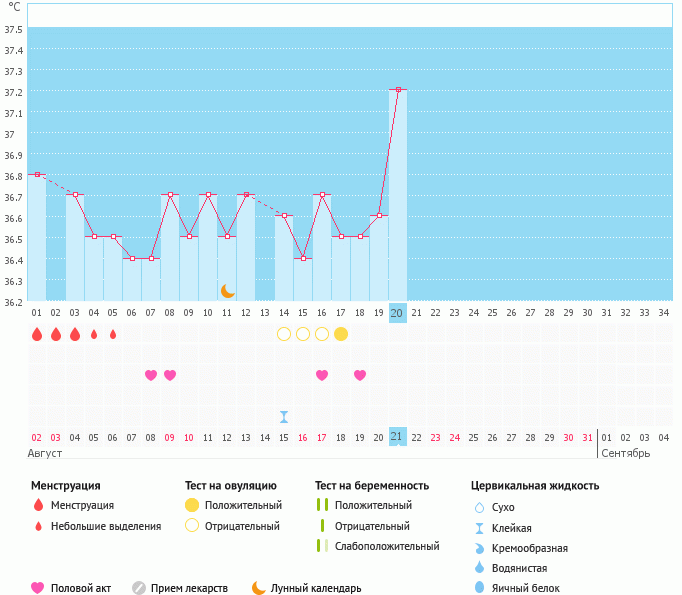Screen dimensions: 682x595
Task: Click the 37.2 temperature point on day 20
Action: (398, 90)
